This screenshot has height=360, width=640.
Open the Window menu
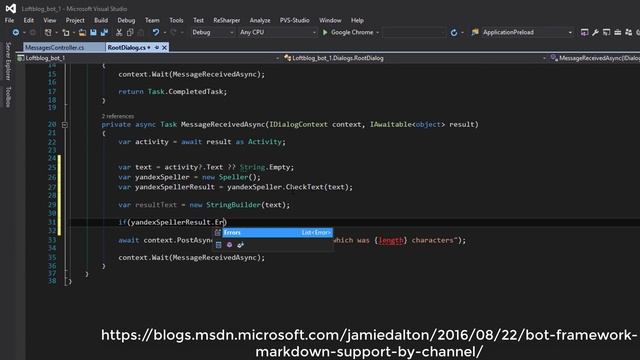[x=330, y=20]
